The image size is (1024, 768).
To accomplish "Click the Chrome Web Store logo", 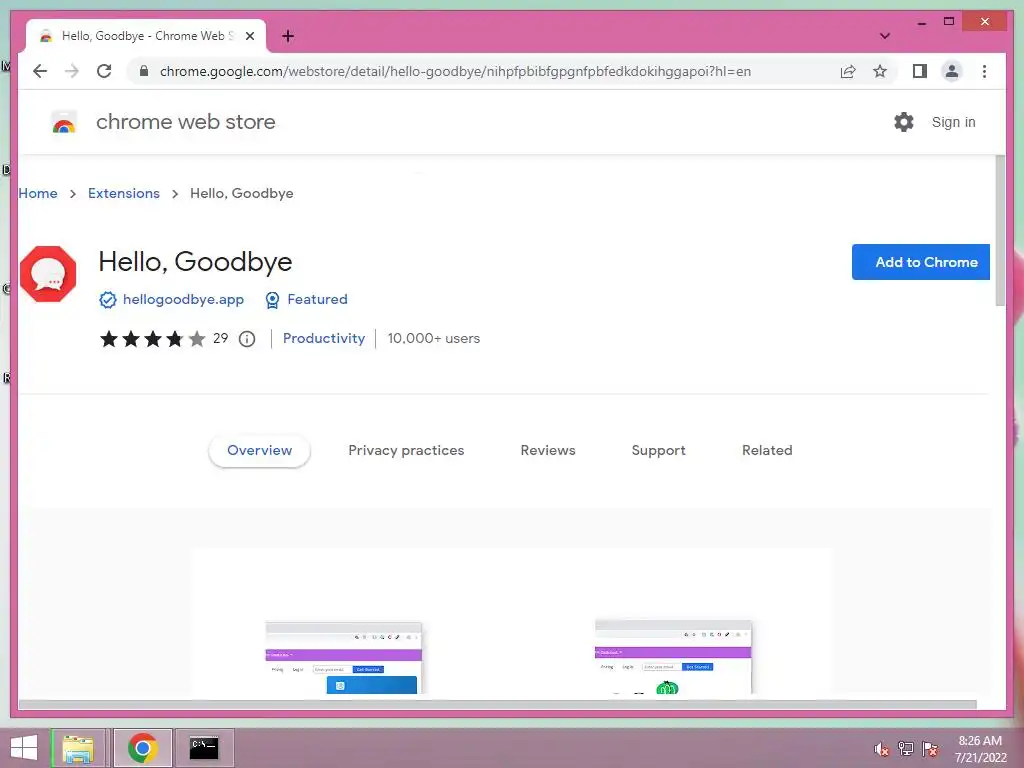I will coord(64,122).
